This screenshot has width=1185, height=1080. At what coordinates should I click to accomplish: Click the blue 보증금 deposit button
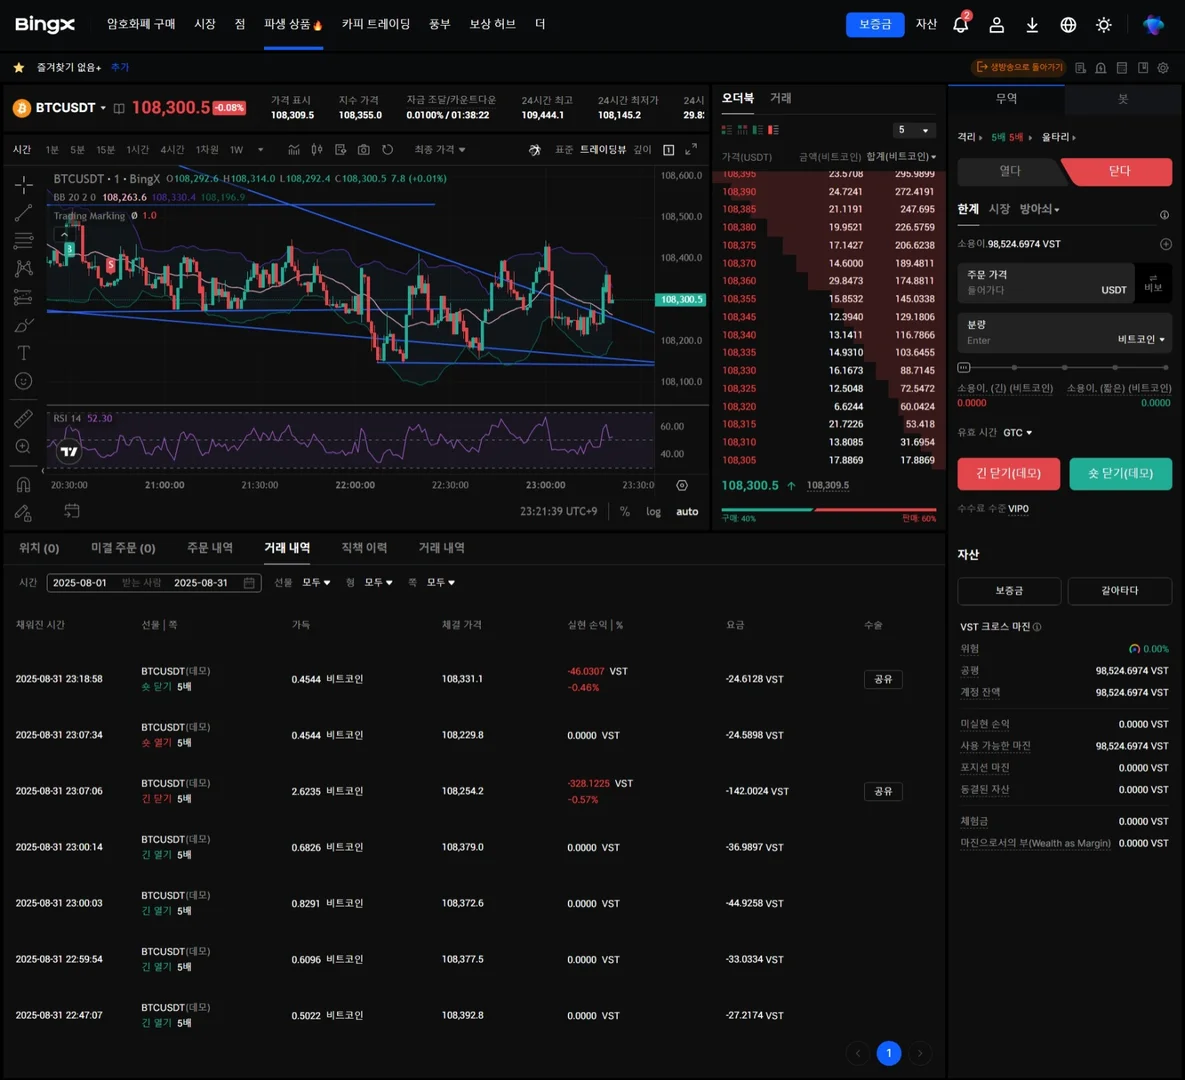874,24
